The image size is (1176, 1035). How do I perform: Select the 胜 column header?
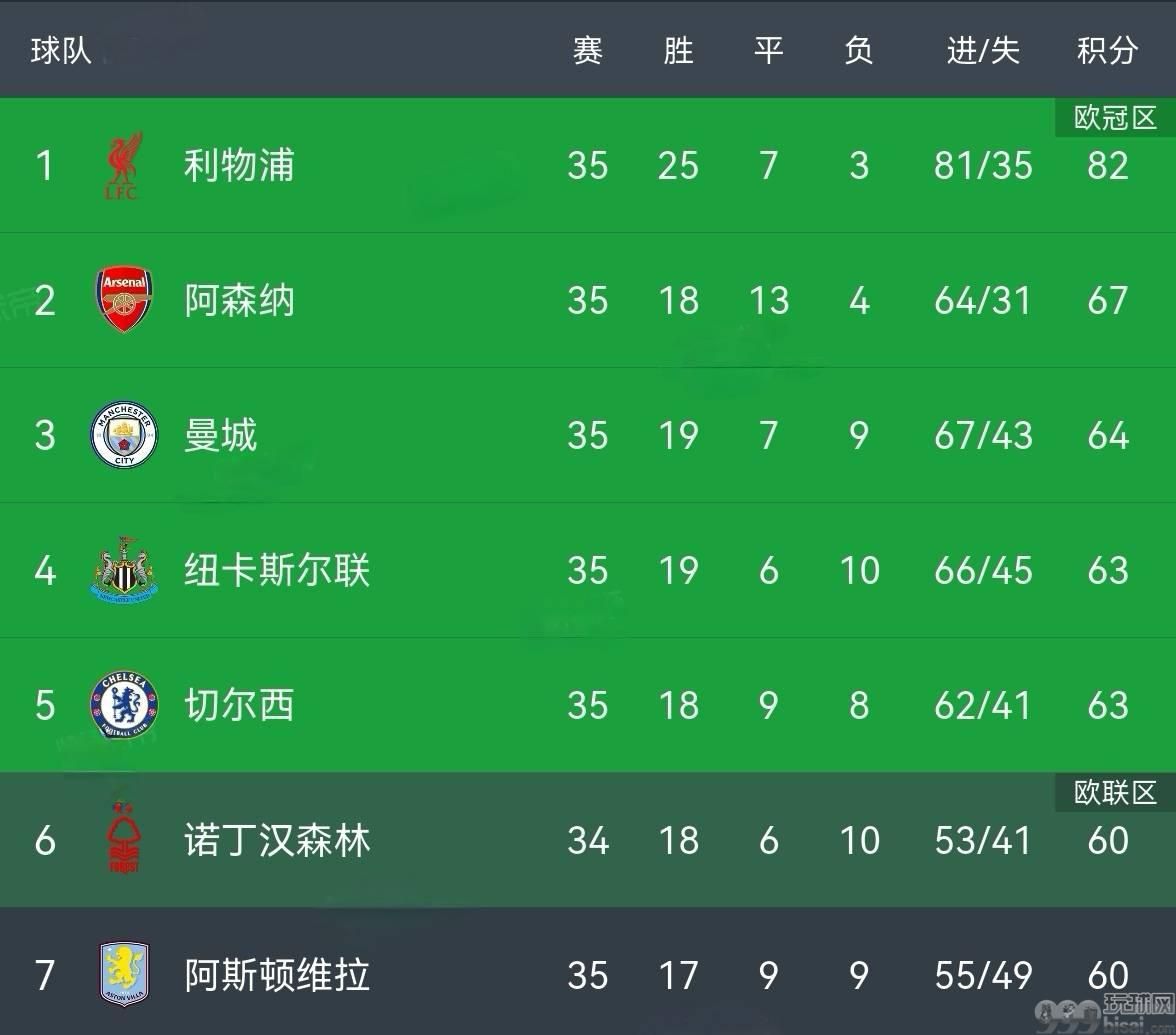pyautogui.click(x=678, y=51)
